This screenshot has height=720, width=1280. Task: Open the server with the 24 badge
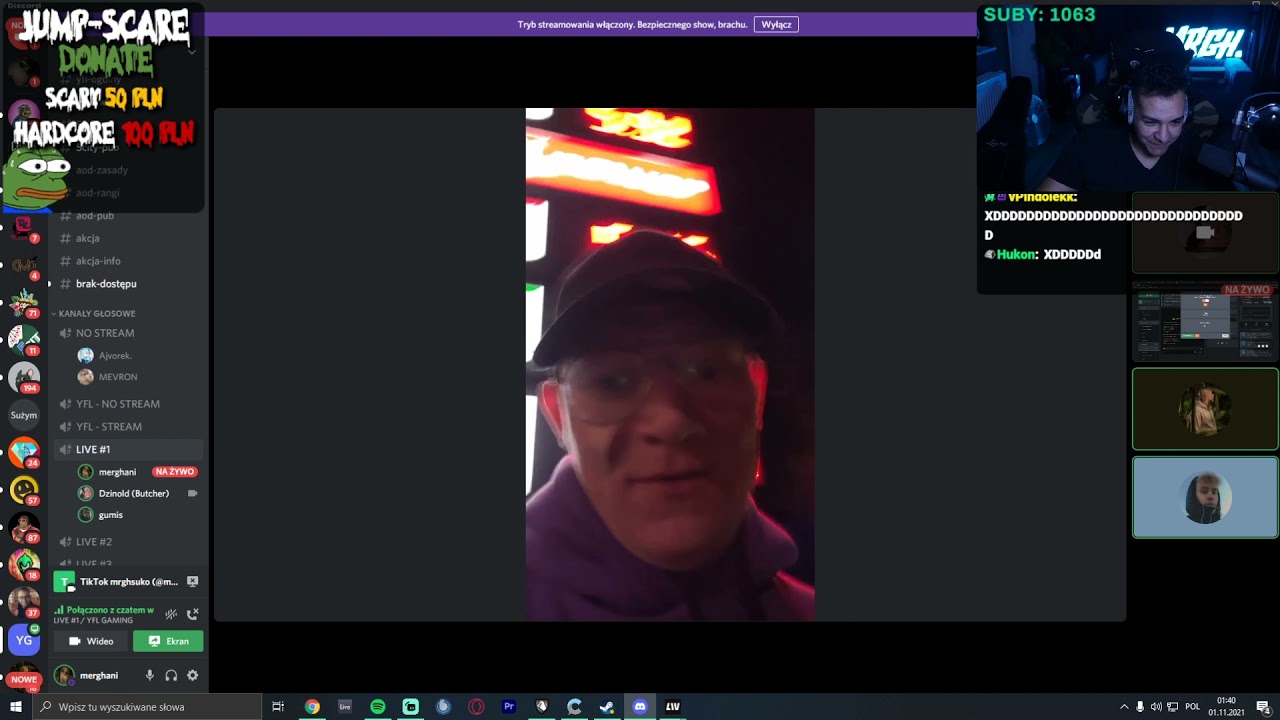pyautogui.click(x=24, y=452)
